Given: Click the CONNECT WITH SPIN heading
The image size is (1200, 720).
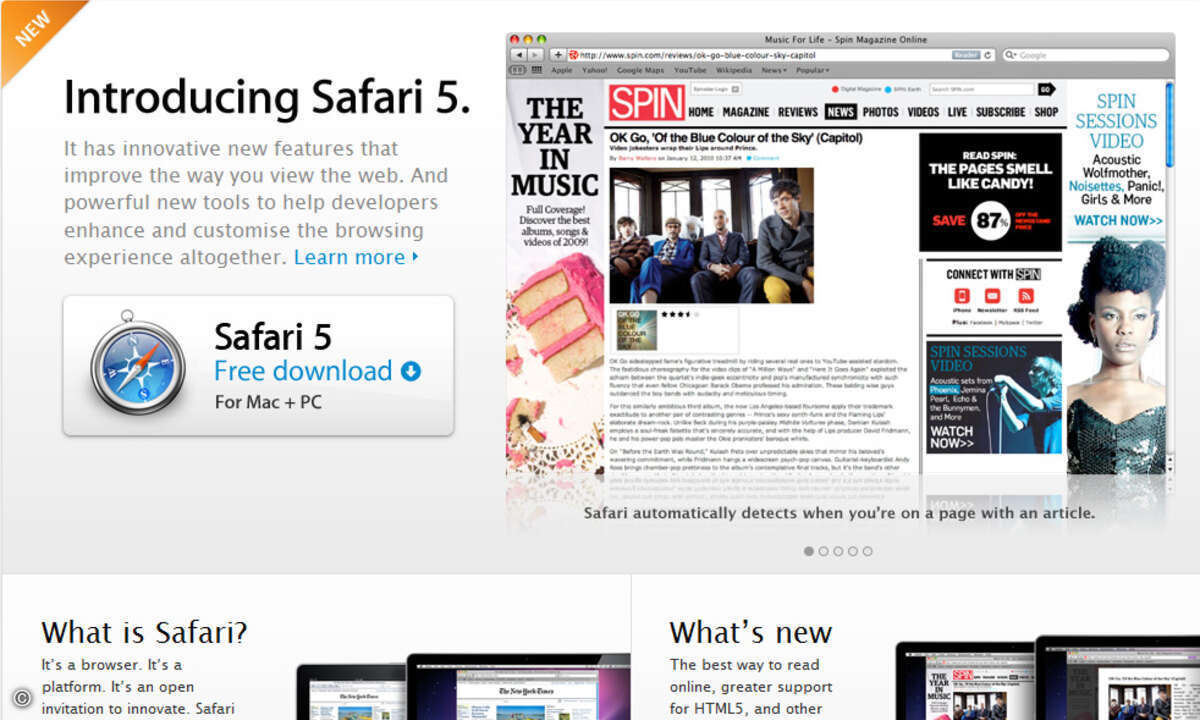Looking at the screenshot, I should click(994, 274).
